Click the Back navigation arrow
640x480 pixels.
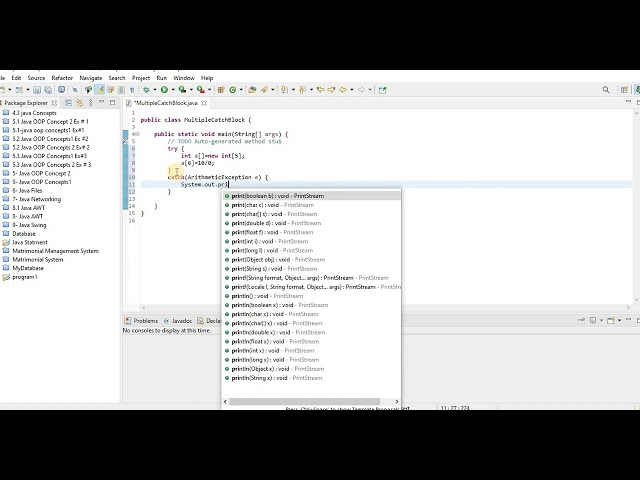(343, 90)
